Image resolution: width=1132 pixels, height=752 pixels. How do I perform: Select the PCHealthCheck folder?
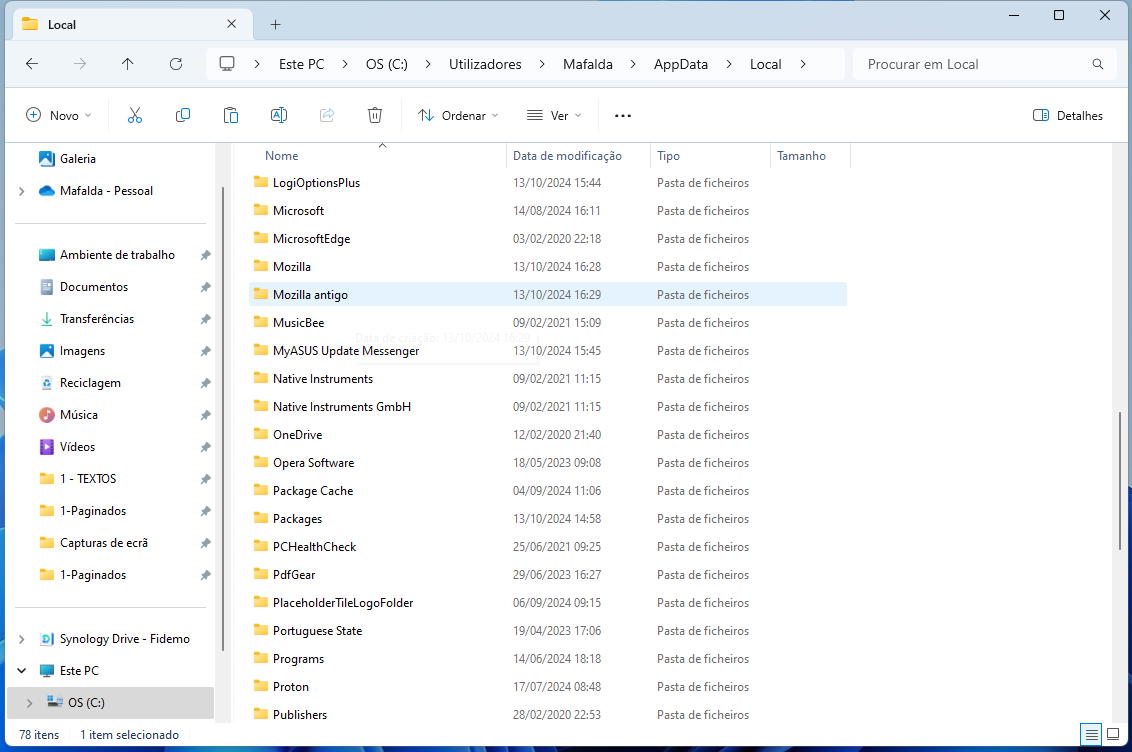click(x=548, y=547)
